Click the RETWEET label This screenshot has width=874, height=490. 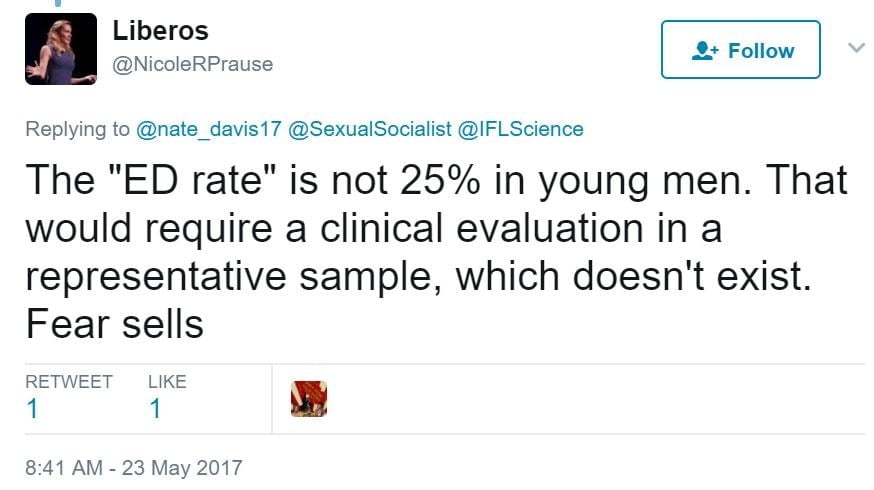pyautogui.click(x=69, y=381)
